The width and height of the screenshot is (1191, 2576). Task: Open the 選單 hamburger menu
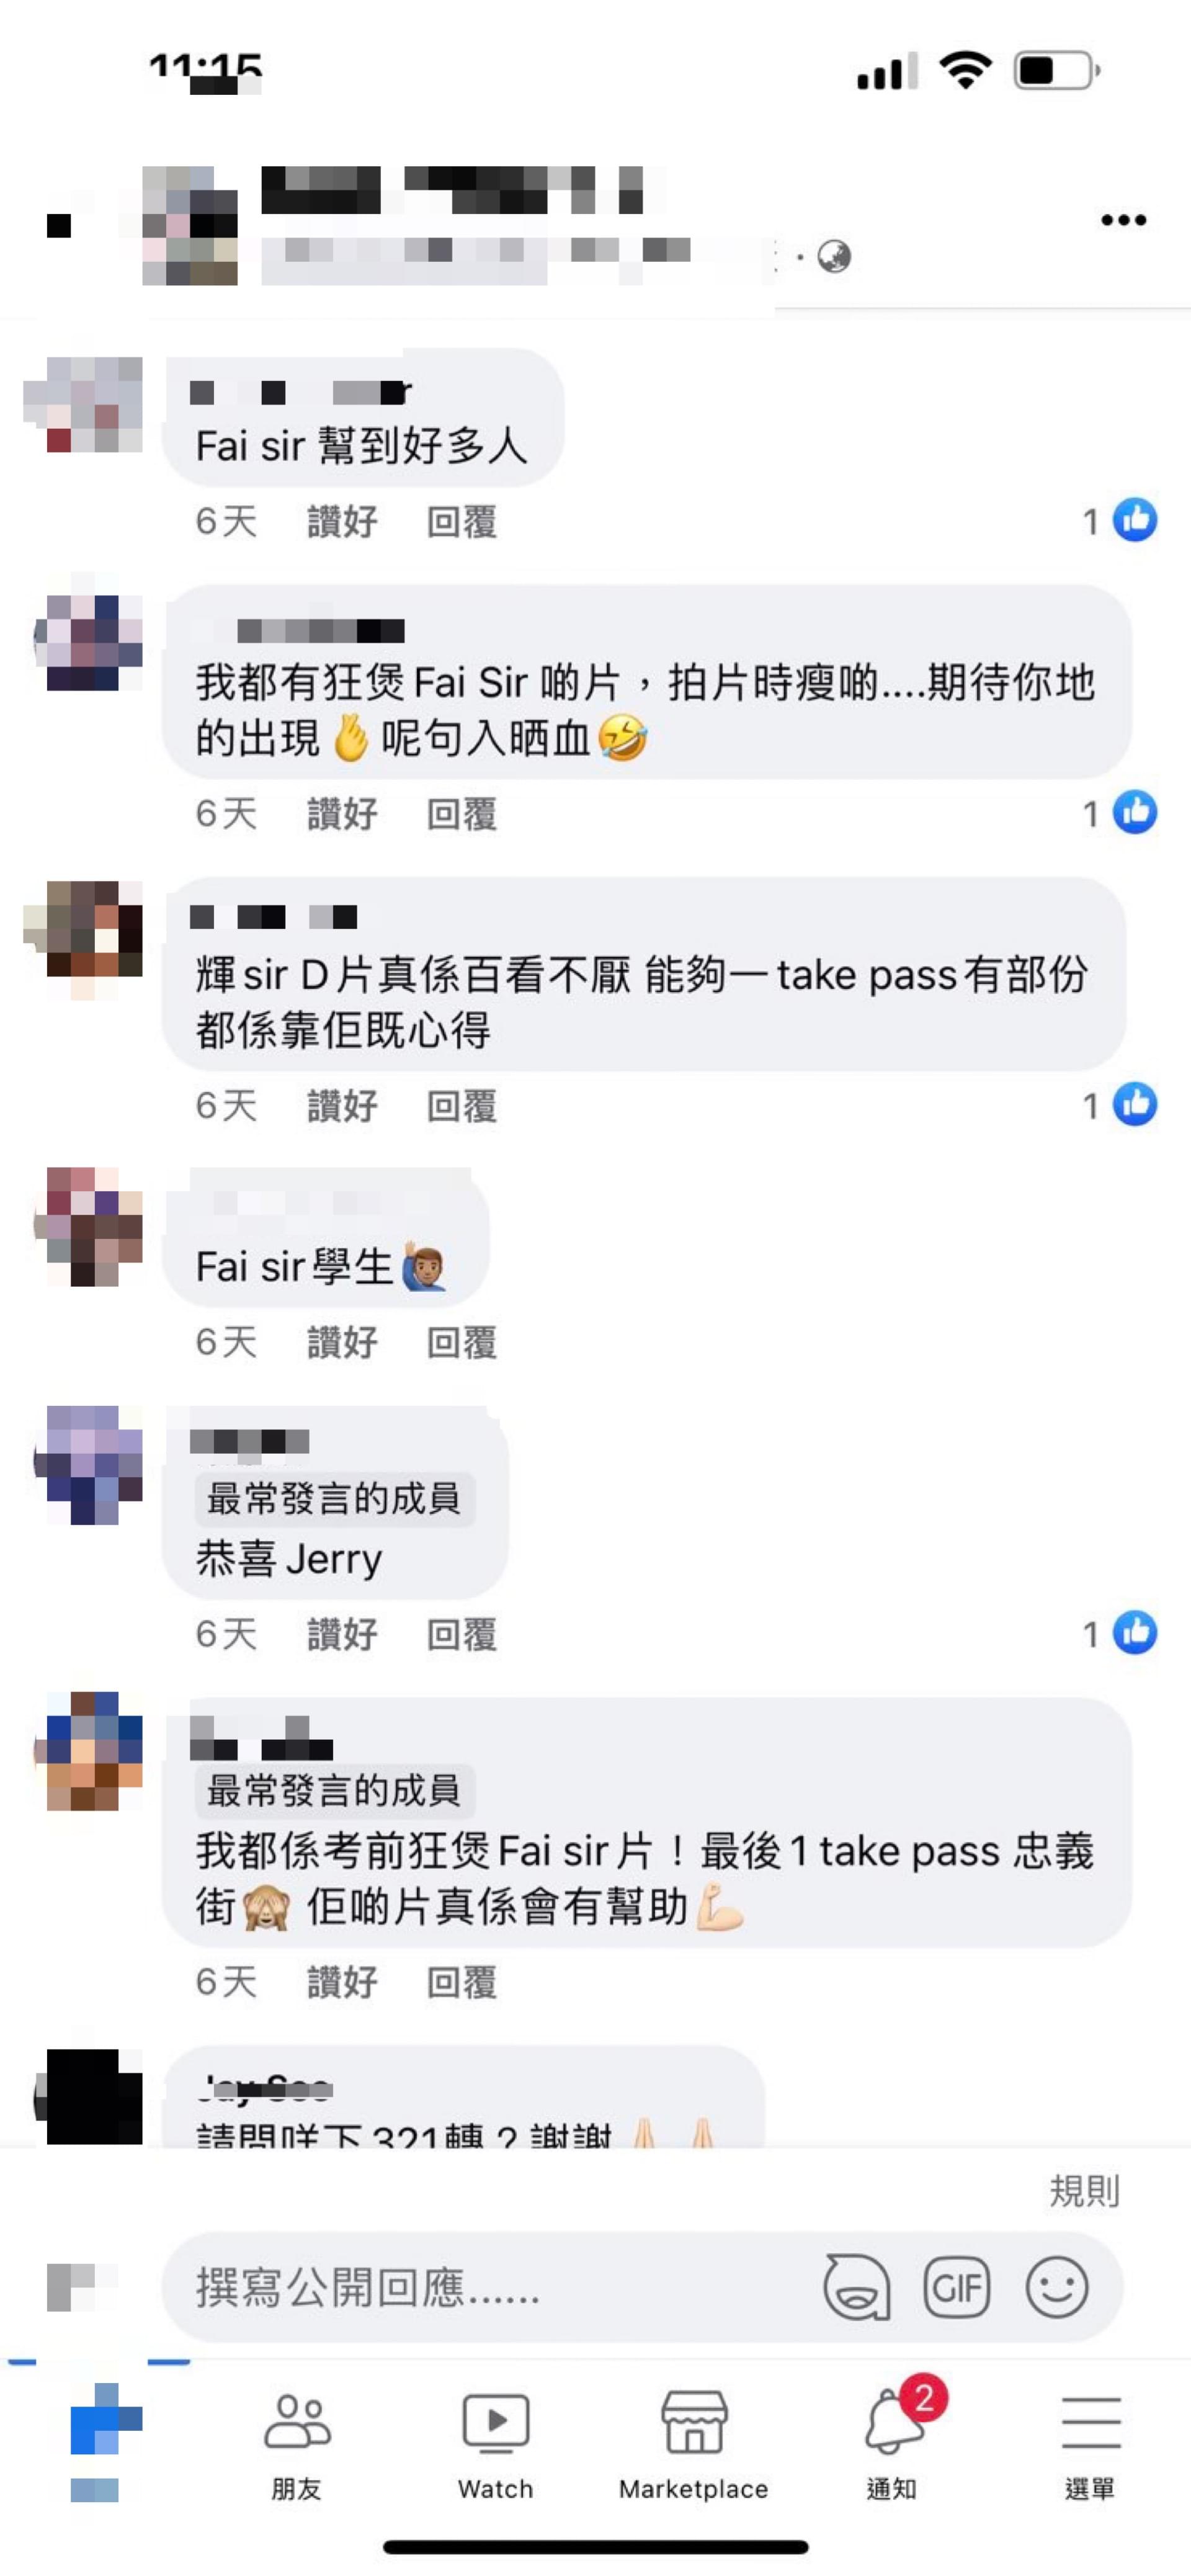click(x=1090, y=2445)
